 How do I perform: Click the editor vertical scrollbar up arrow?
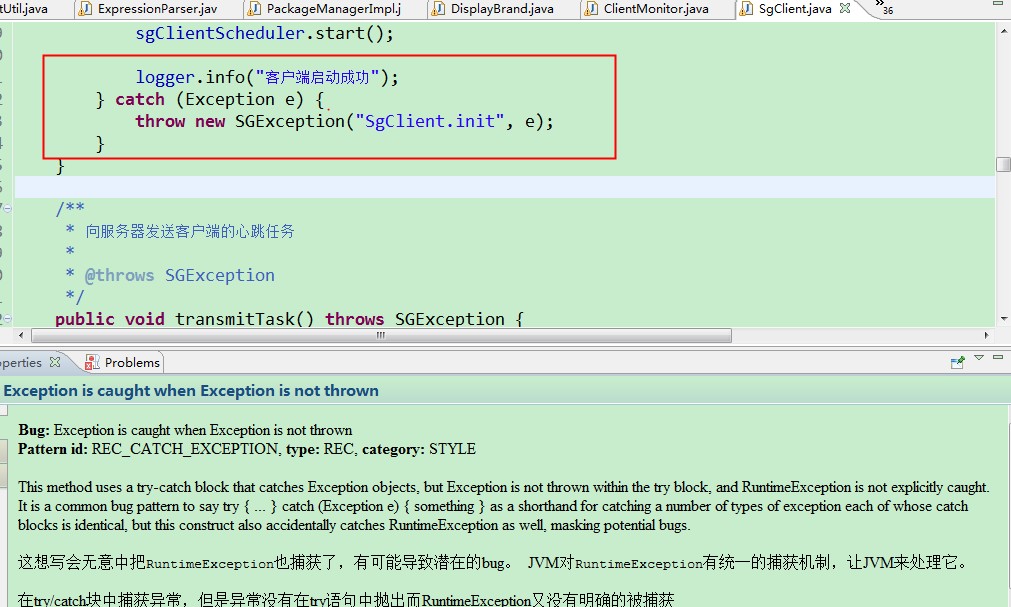click(1003, 29)
